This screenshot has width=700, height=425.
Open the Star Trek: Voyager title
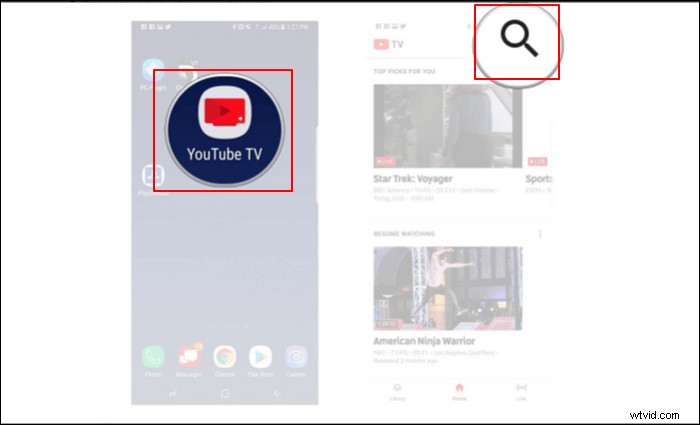point(413,179)
